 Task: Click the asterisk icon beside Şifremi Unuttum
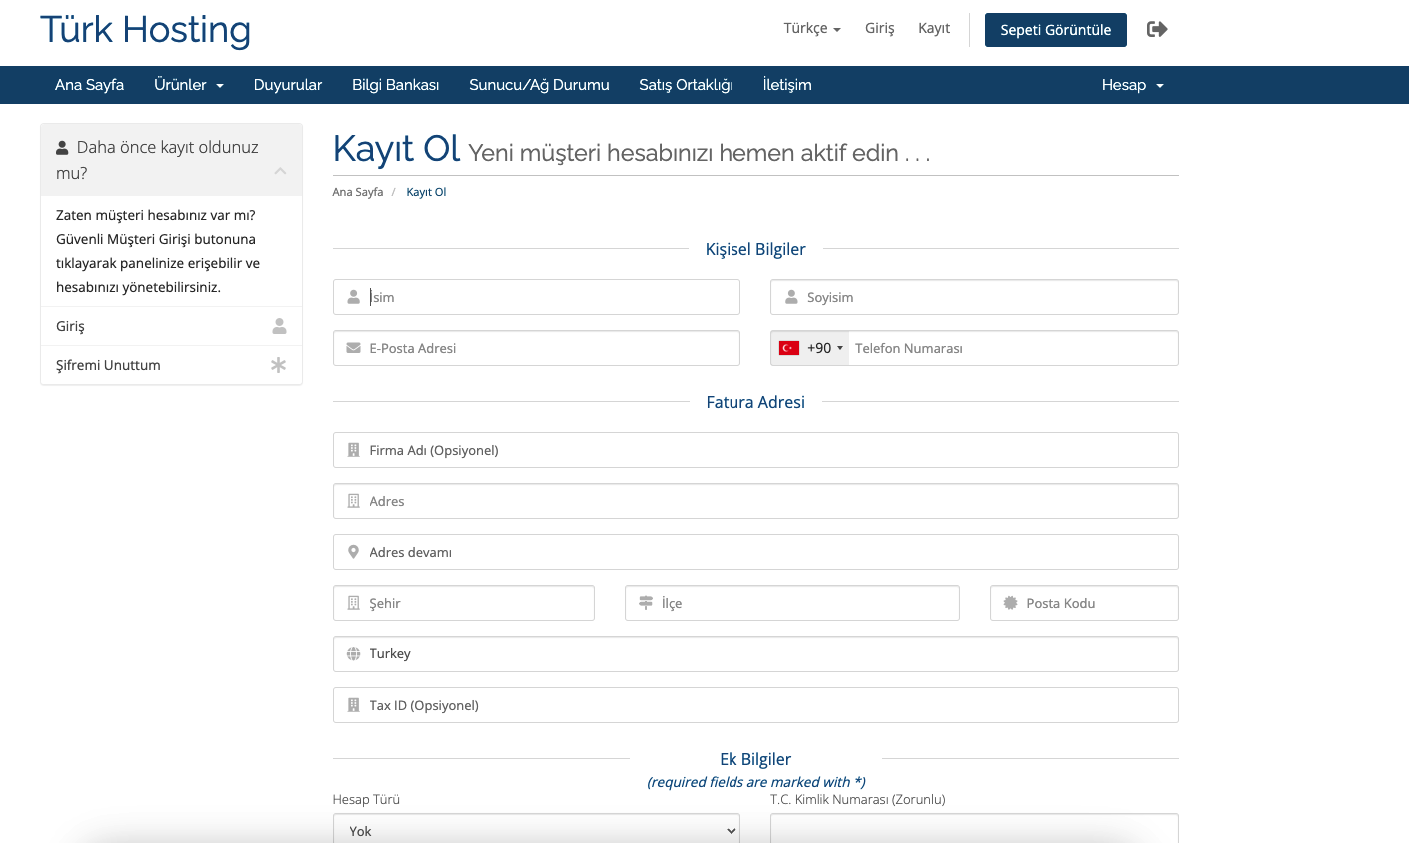(x=278, y=364)
